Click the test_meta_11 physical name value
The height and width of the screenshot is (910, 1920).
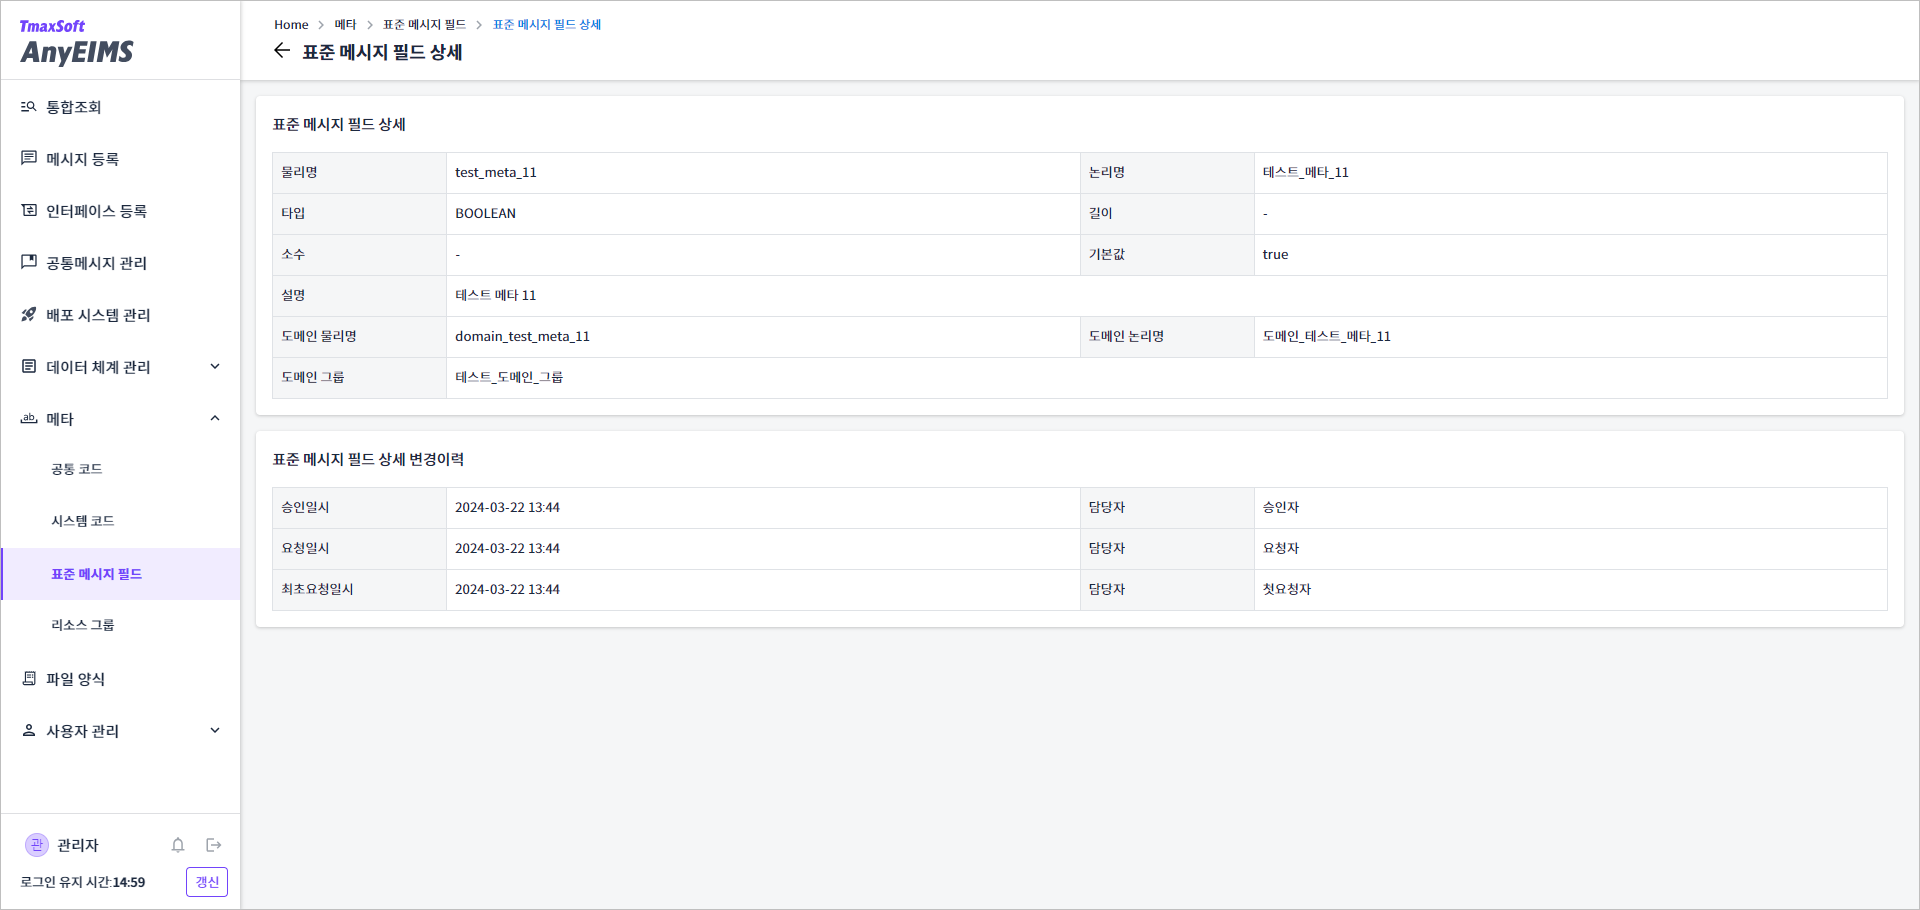click(496, 172)
